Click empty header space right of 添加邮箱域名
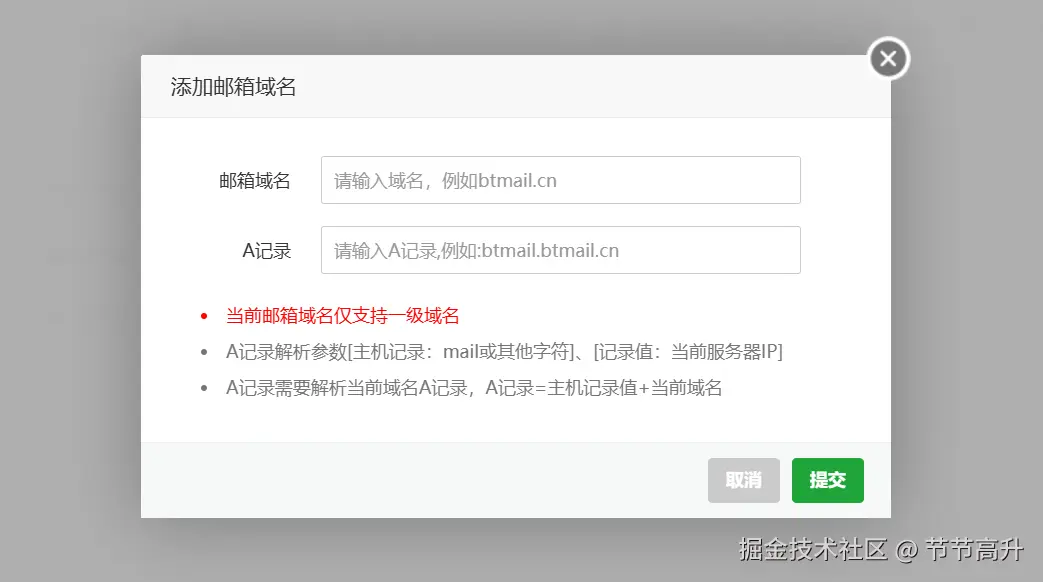Image resolution: width=1043 pixels, height=582 pixels. [x=579, y=86]
